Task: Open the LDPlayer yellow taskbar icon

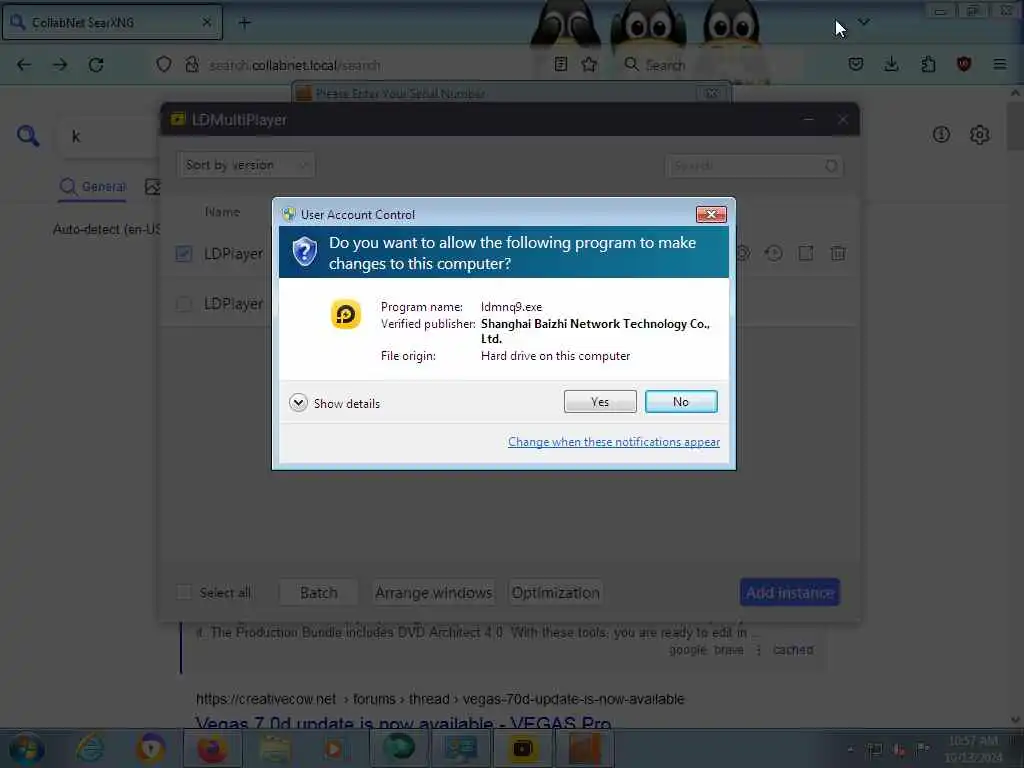Action: click(x=522, y=748)
